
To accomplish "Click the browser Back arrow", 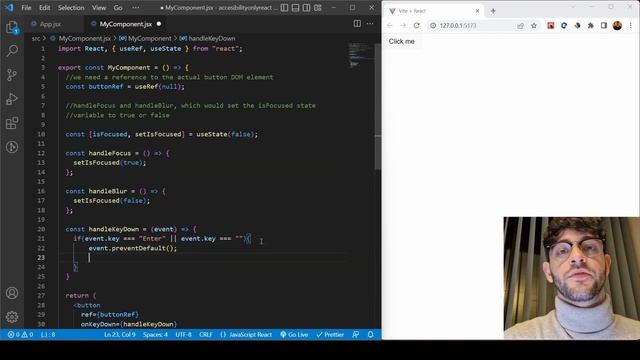I will [x=389, y=25].
